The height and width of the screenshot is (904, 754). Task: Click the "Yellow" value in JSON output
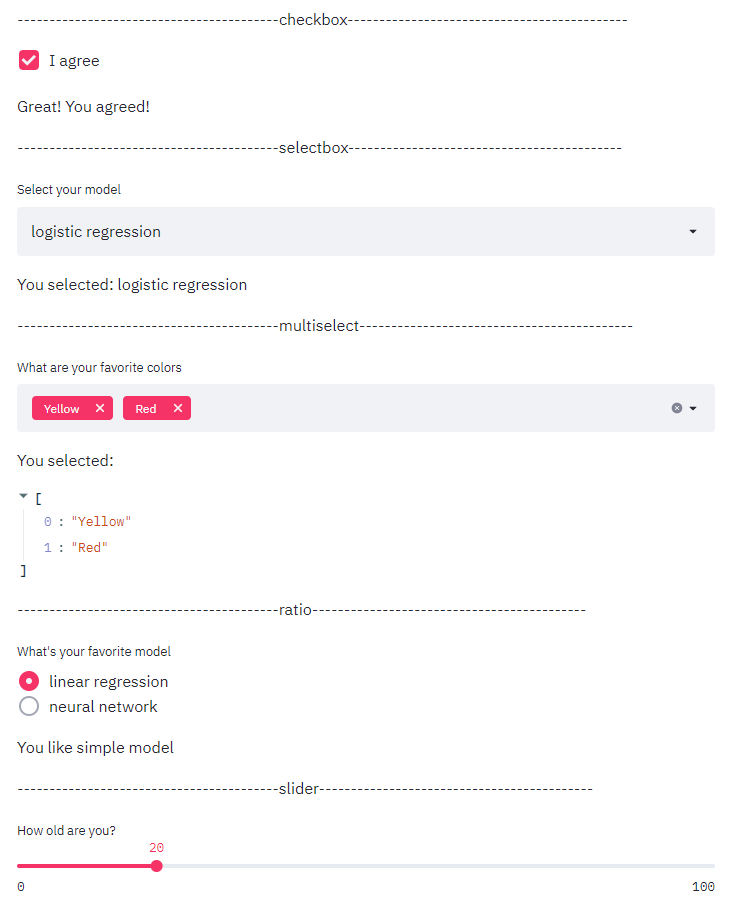click(x=101, y=522)
